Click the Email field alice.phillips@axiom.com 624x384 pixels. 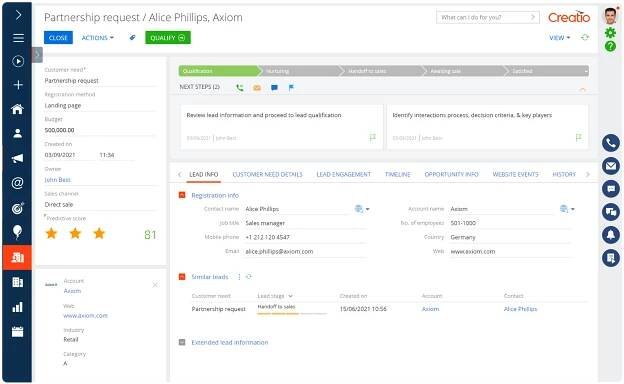point(305,251)
